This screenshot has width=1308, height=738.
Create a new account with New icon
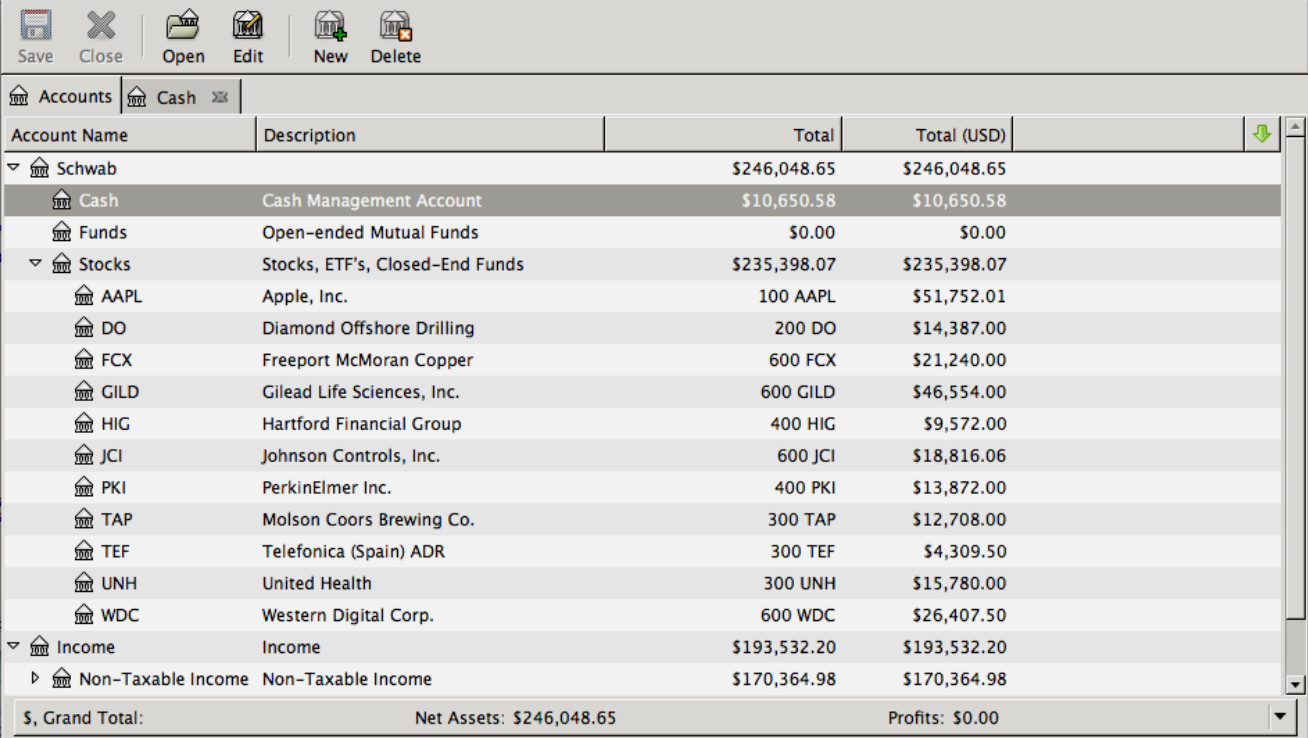tap(330, 25)
